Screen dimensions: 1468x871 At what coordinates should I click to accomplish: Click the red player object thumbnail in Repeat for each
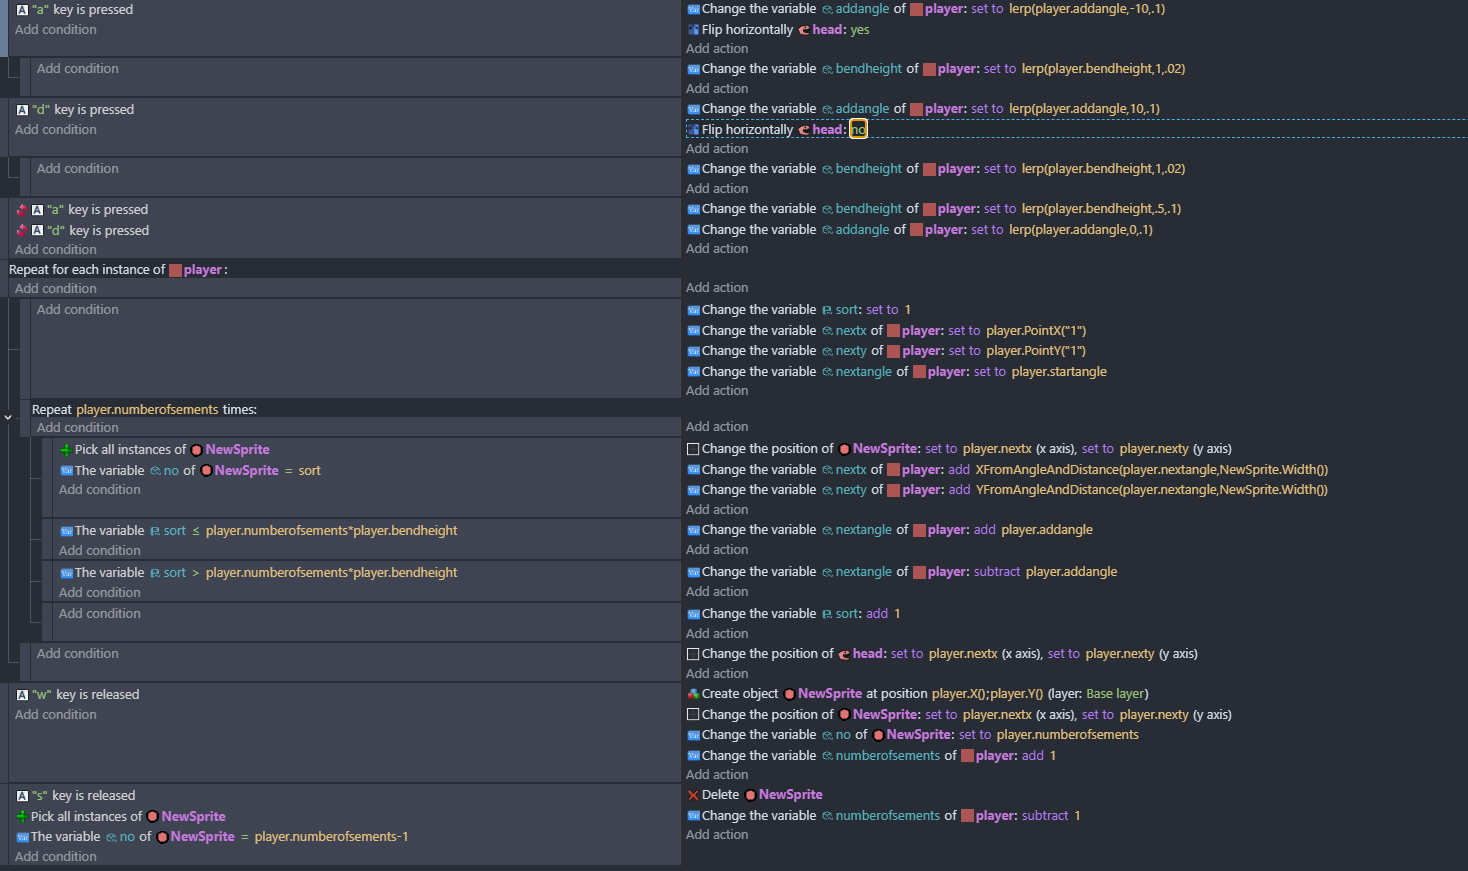175,270
